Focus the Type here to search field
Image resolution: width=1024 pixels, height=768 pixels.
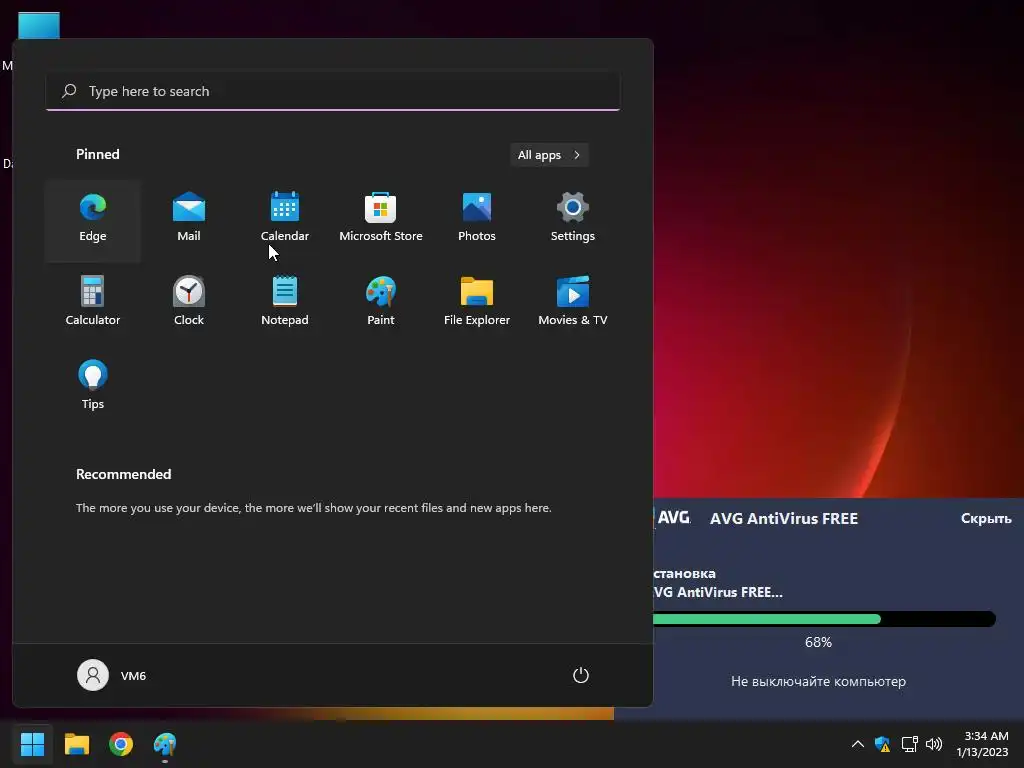[x=333, y=91]
